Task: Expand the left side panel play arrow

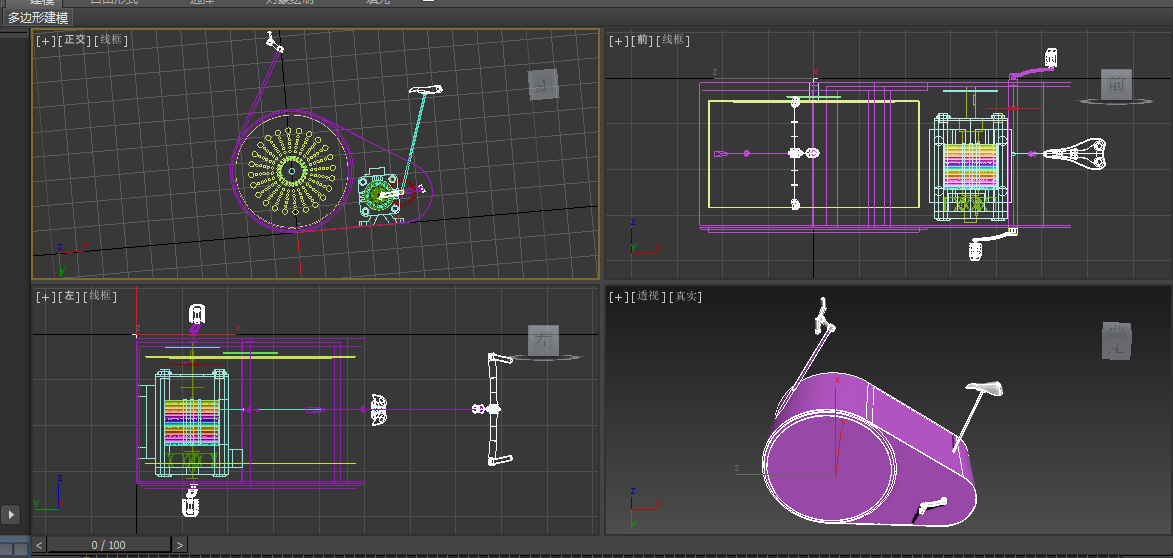Action: click(10, 515)
